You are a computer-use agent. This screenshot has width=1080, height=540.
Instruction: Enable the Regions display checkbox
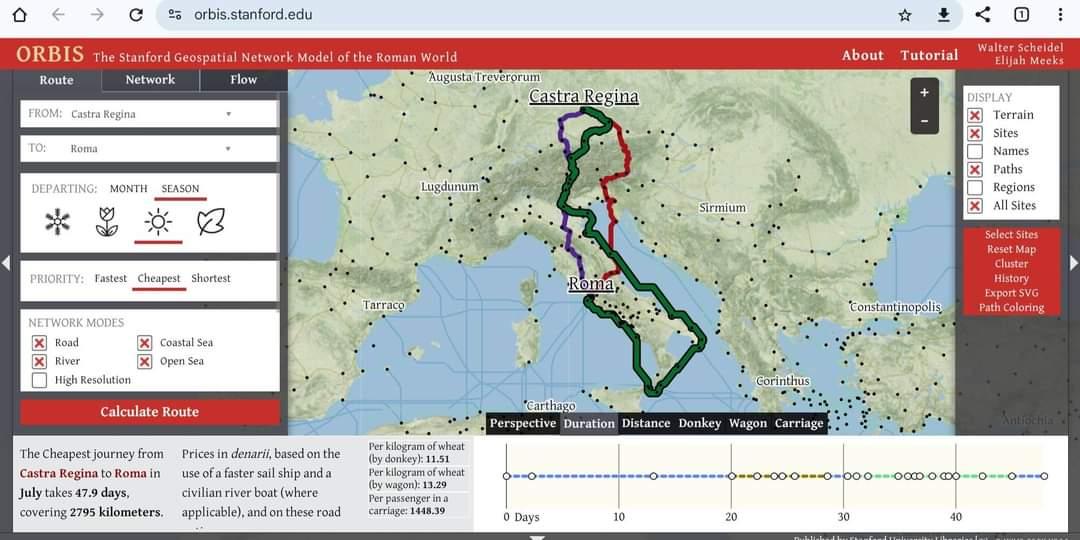(975, 187)
